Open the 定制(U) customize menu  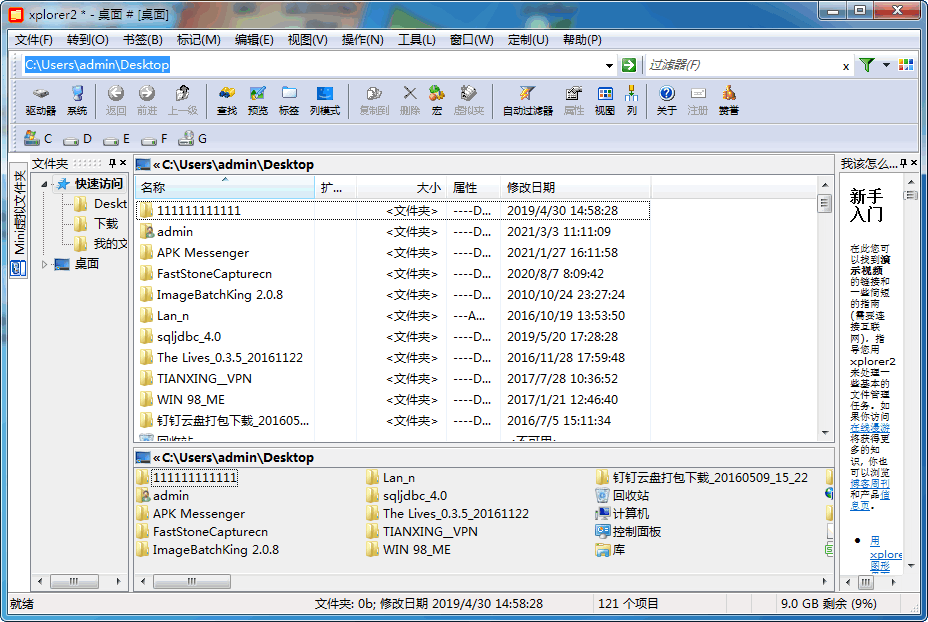528,40
